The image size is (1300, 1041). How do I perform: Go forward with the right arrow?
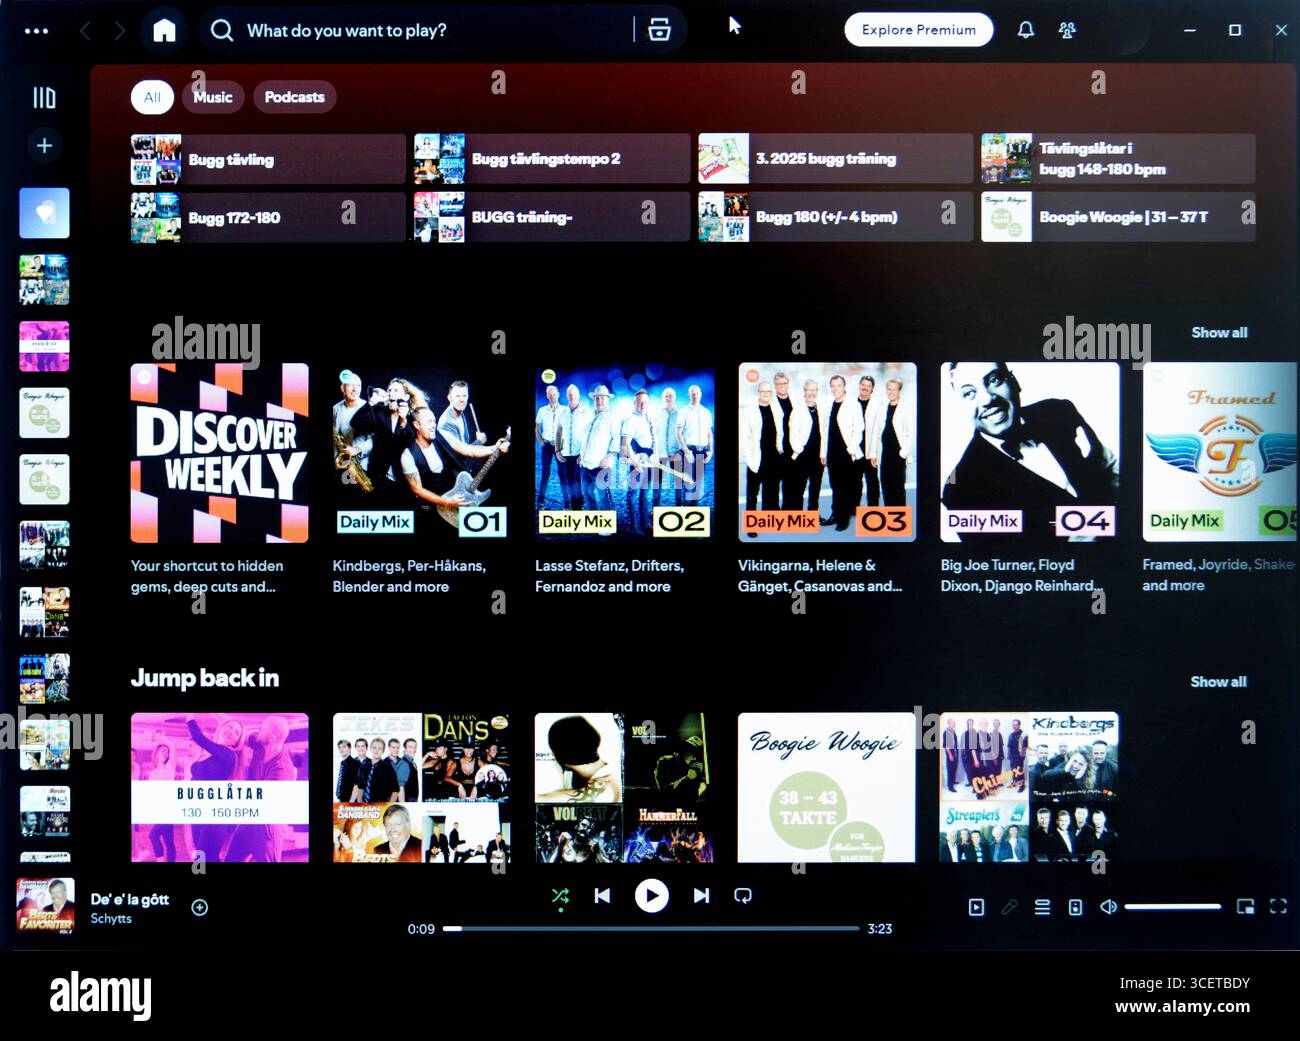click(119, 31)
